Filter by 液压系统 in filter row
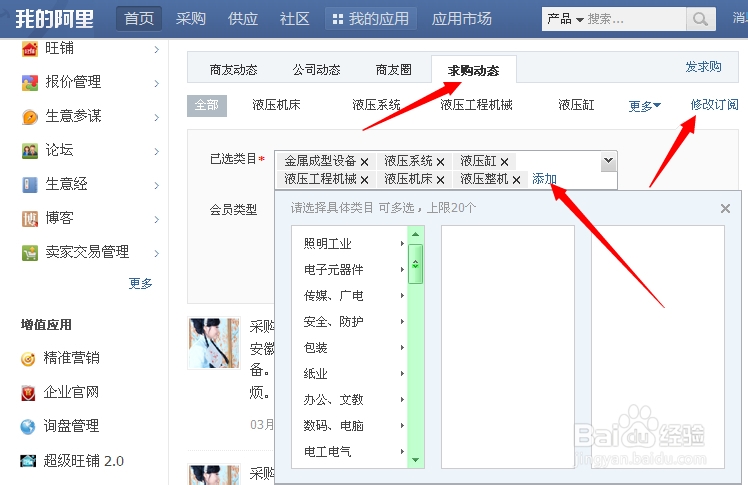748x485 pixels. click(x=376, y=105)
